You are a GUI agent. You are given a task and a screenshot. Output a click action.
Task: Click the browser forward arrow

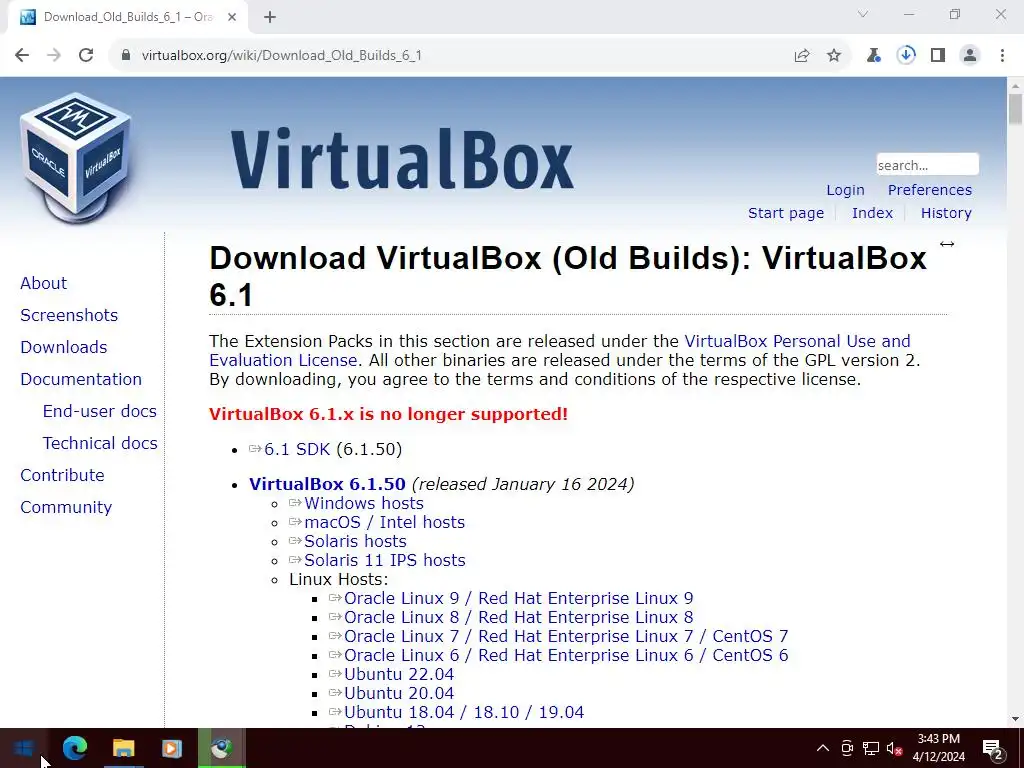click(x=54, y=56)
